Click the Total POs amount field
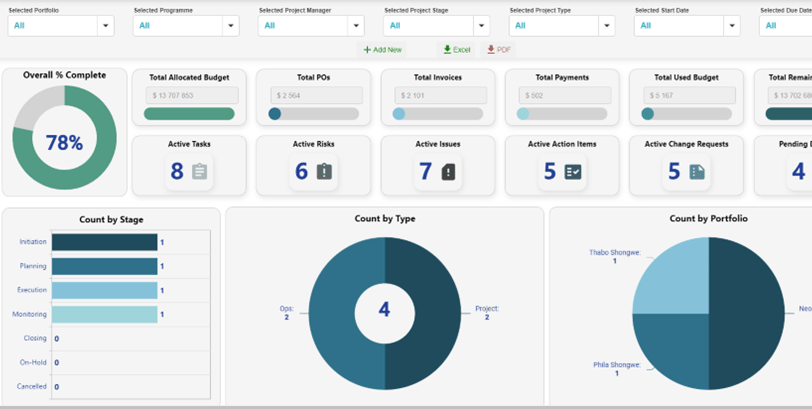812x409 pixels. 315,95
